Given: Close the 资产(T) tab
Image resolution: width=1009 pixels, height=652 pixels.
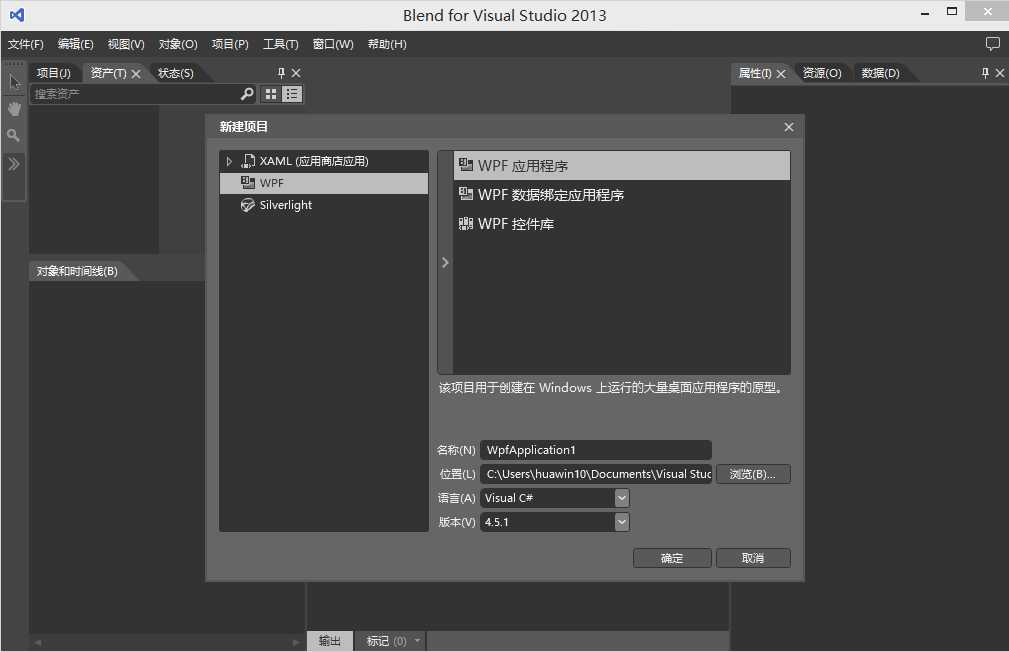Looking at the screenshot, I should (136, 74).
